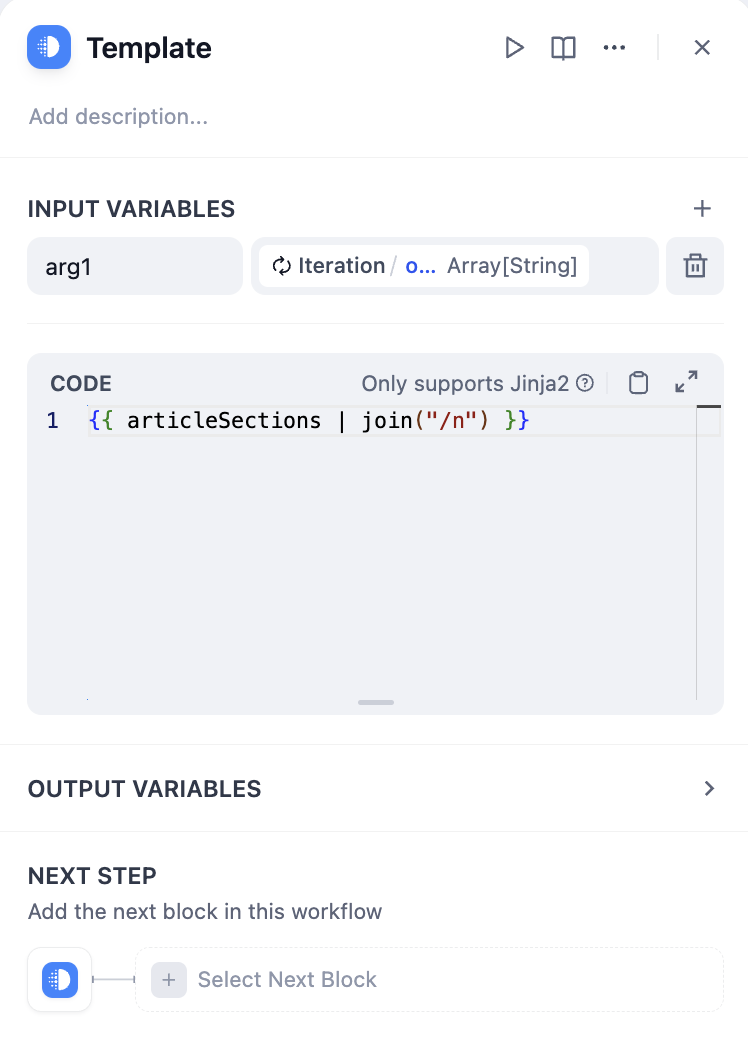Click inside the articleSections join code line
The image size is (748, 1046).
click(x=308, y=421)
